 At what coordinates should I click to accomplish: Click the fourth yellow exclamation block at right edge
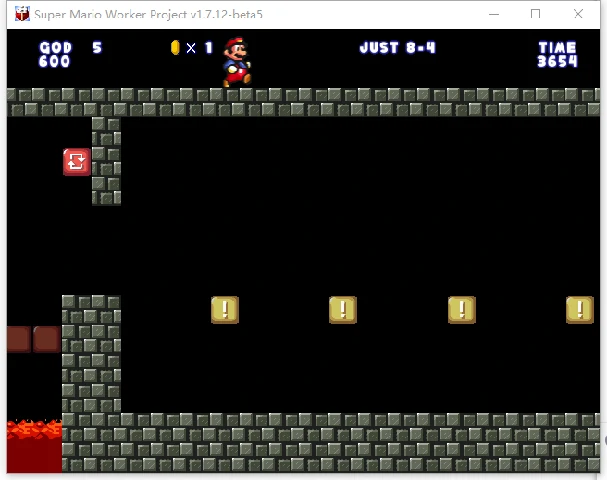580,310
